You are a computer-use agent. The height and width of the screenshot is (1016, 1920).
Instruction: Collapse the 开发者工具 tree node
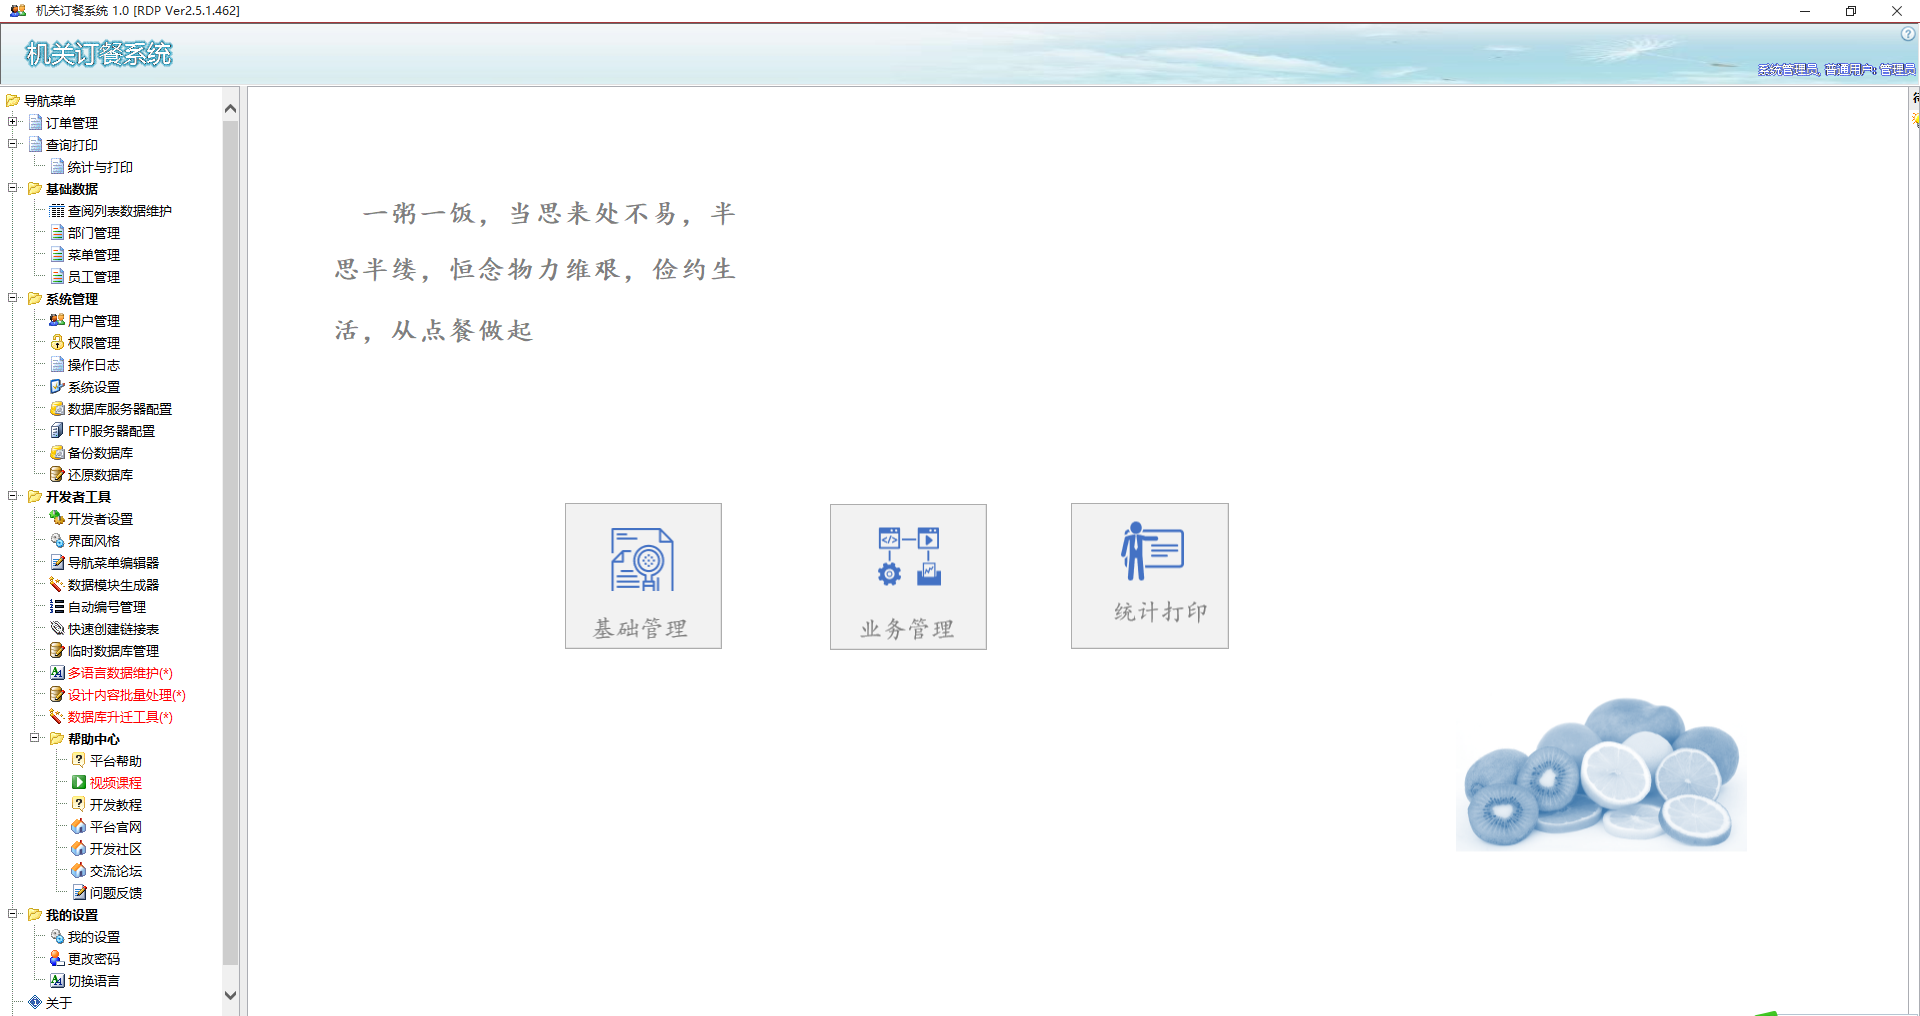click(13, 496)
